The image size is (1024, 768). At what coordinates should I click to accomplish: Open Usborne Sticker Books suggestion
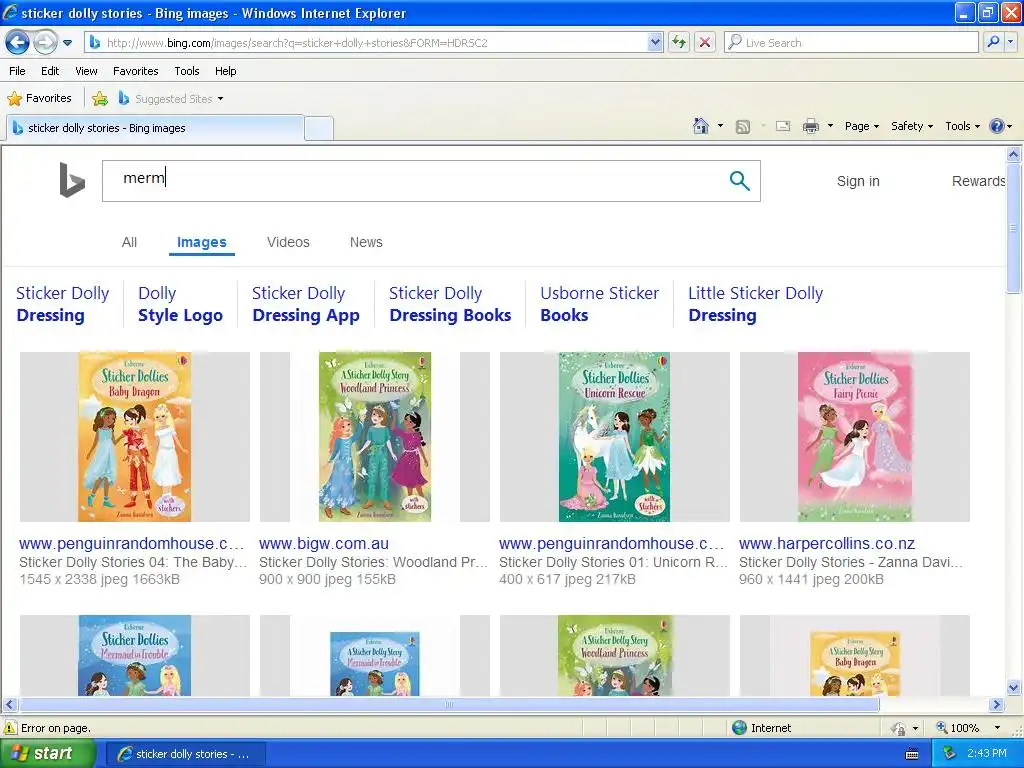point(600,304)
